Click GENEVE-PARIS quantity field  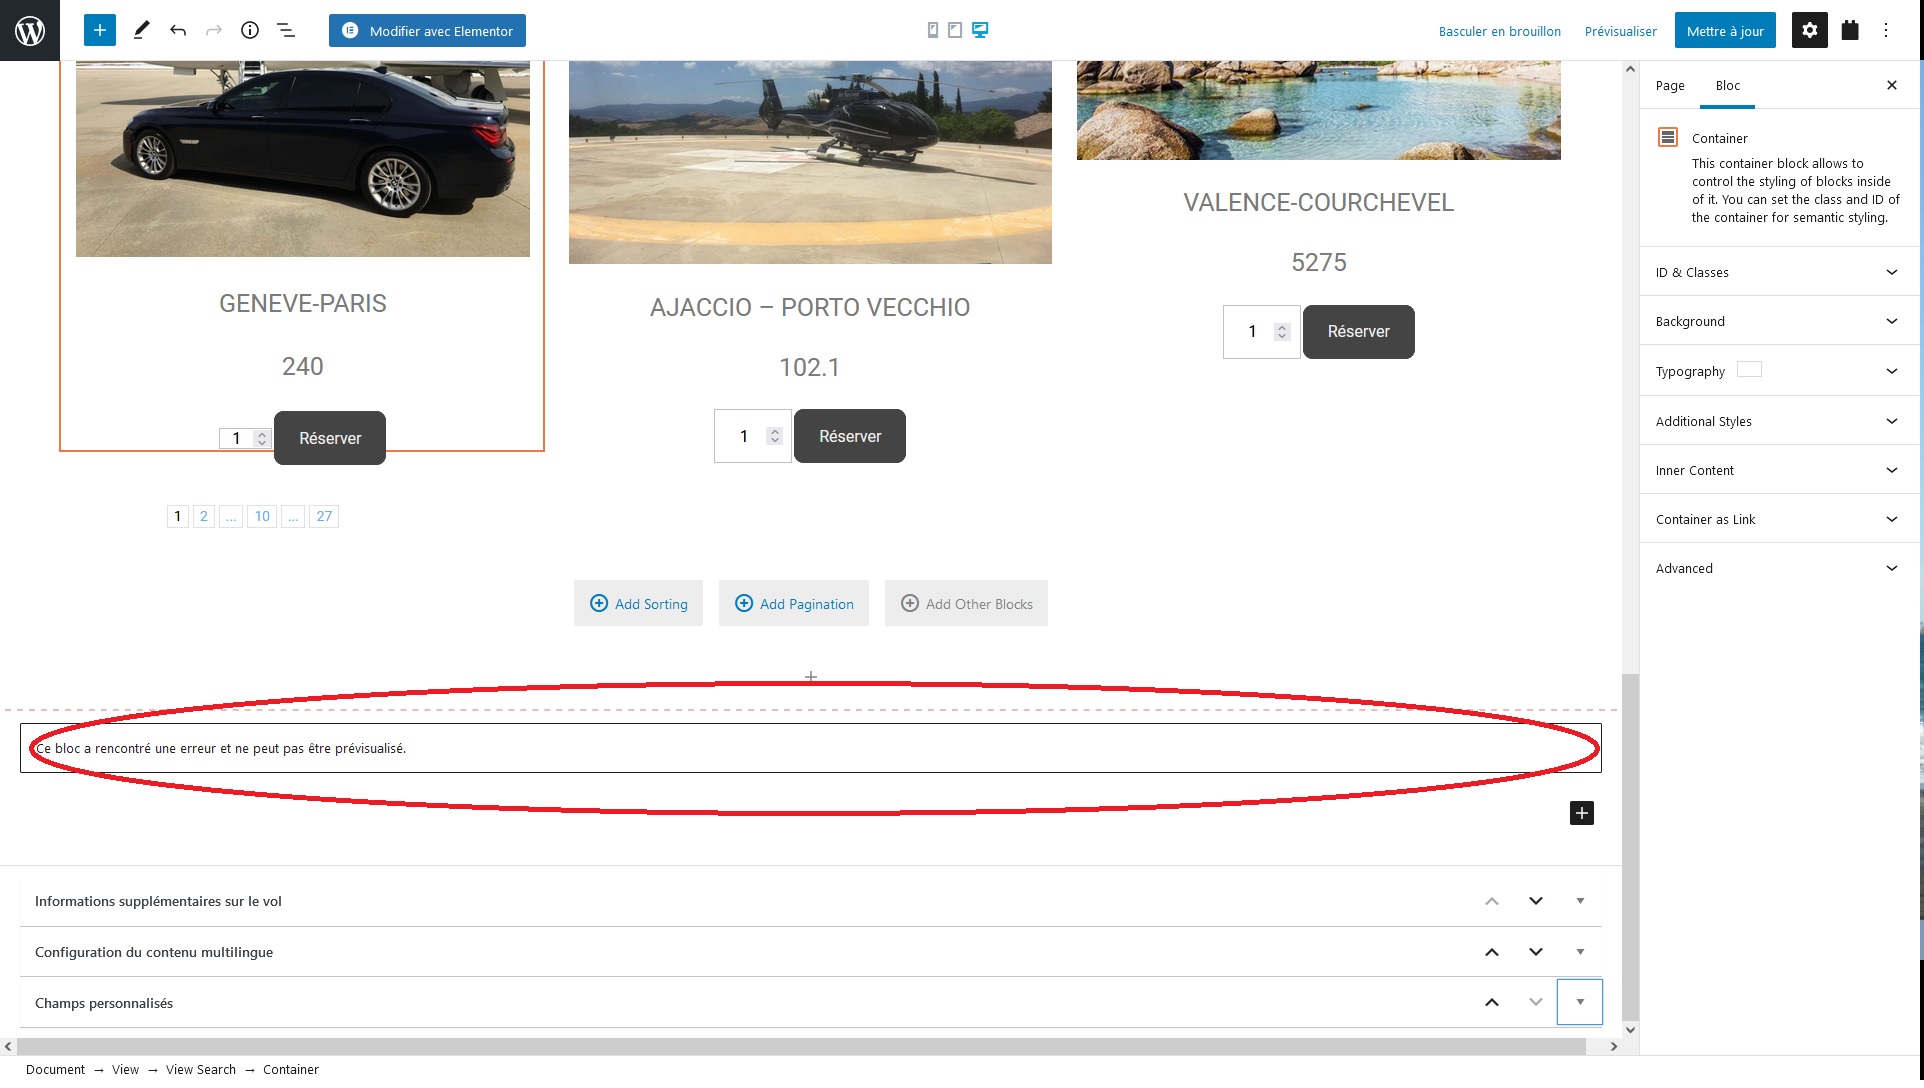245,438
